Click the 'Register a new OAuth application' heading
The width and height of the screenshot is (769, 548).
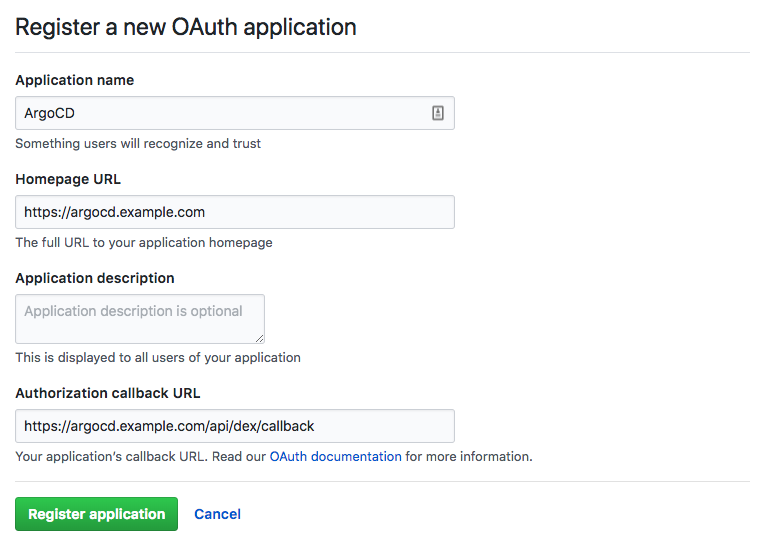pyautogui.click(x=186, y=27)
